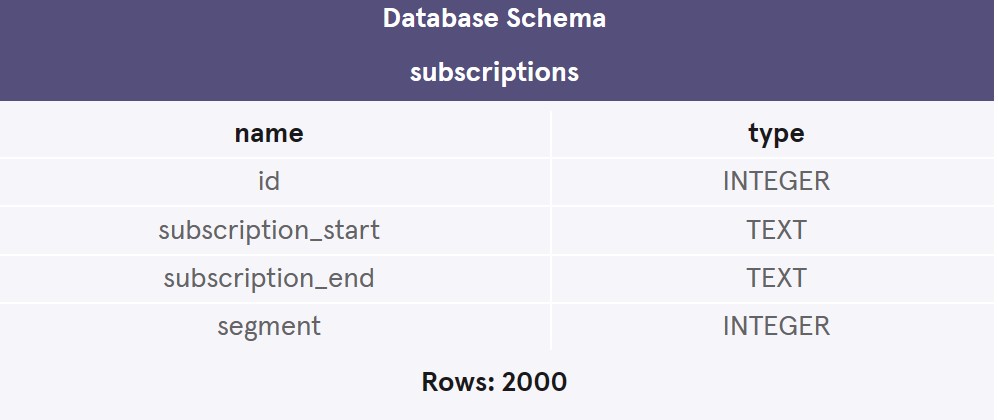Viewport: 998px width, 420px height.
Task: Click the vertical divider between name and type headers
Action: [x=551, y=133]
